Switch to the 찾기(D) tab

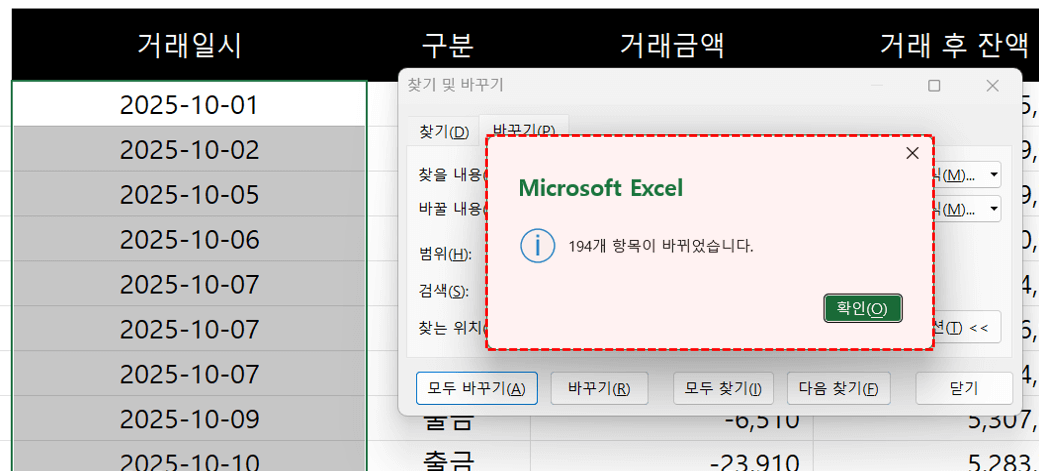[443, 131]
